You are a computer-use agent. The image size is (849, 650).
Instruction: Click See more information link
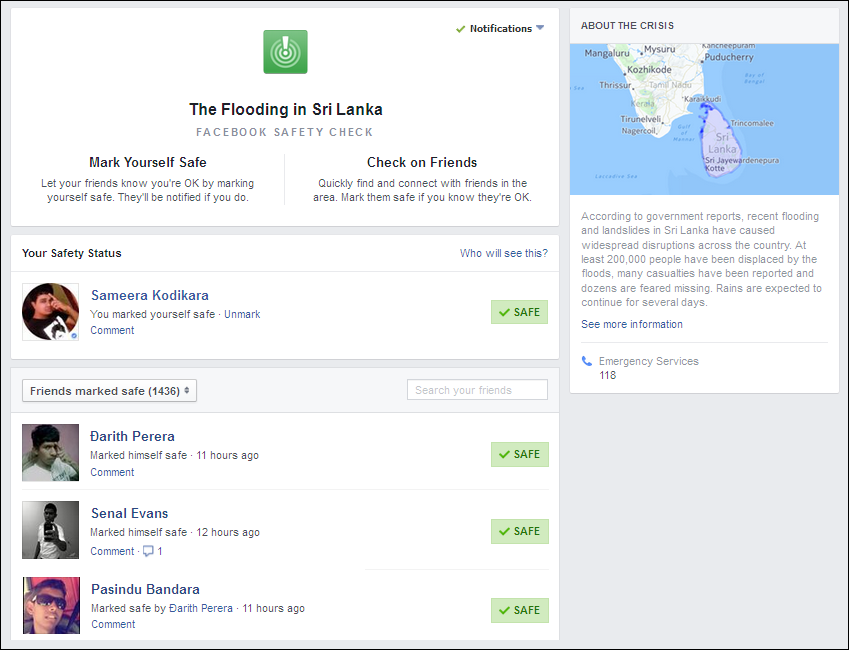click(x=632, y=324)
